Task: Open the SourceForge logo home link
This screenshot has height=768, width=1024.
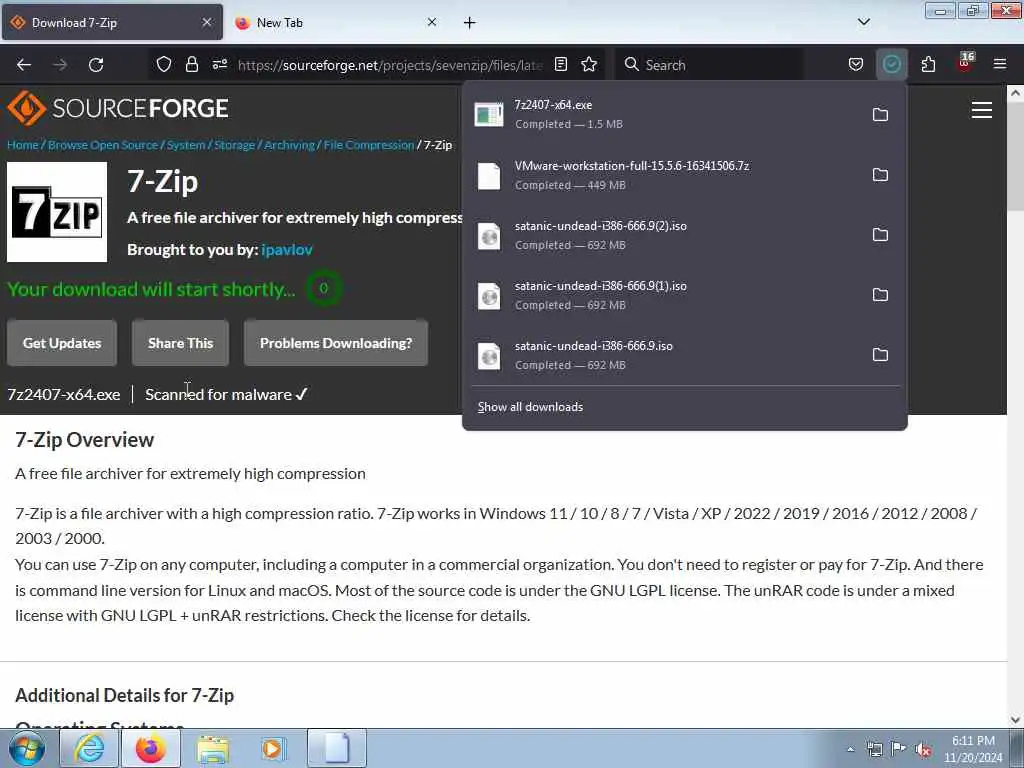Action: [118, 108]
